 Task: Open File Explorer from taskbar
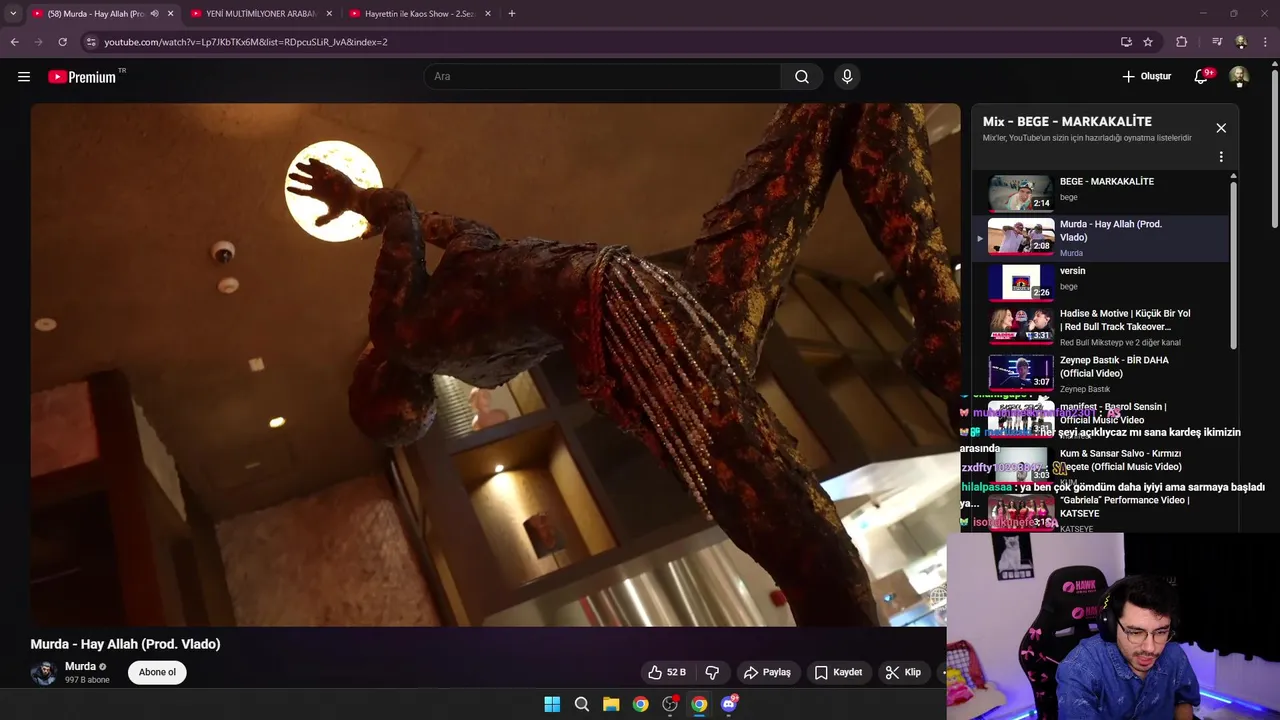611,704
